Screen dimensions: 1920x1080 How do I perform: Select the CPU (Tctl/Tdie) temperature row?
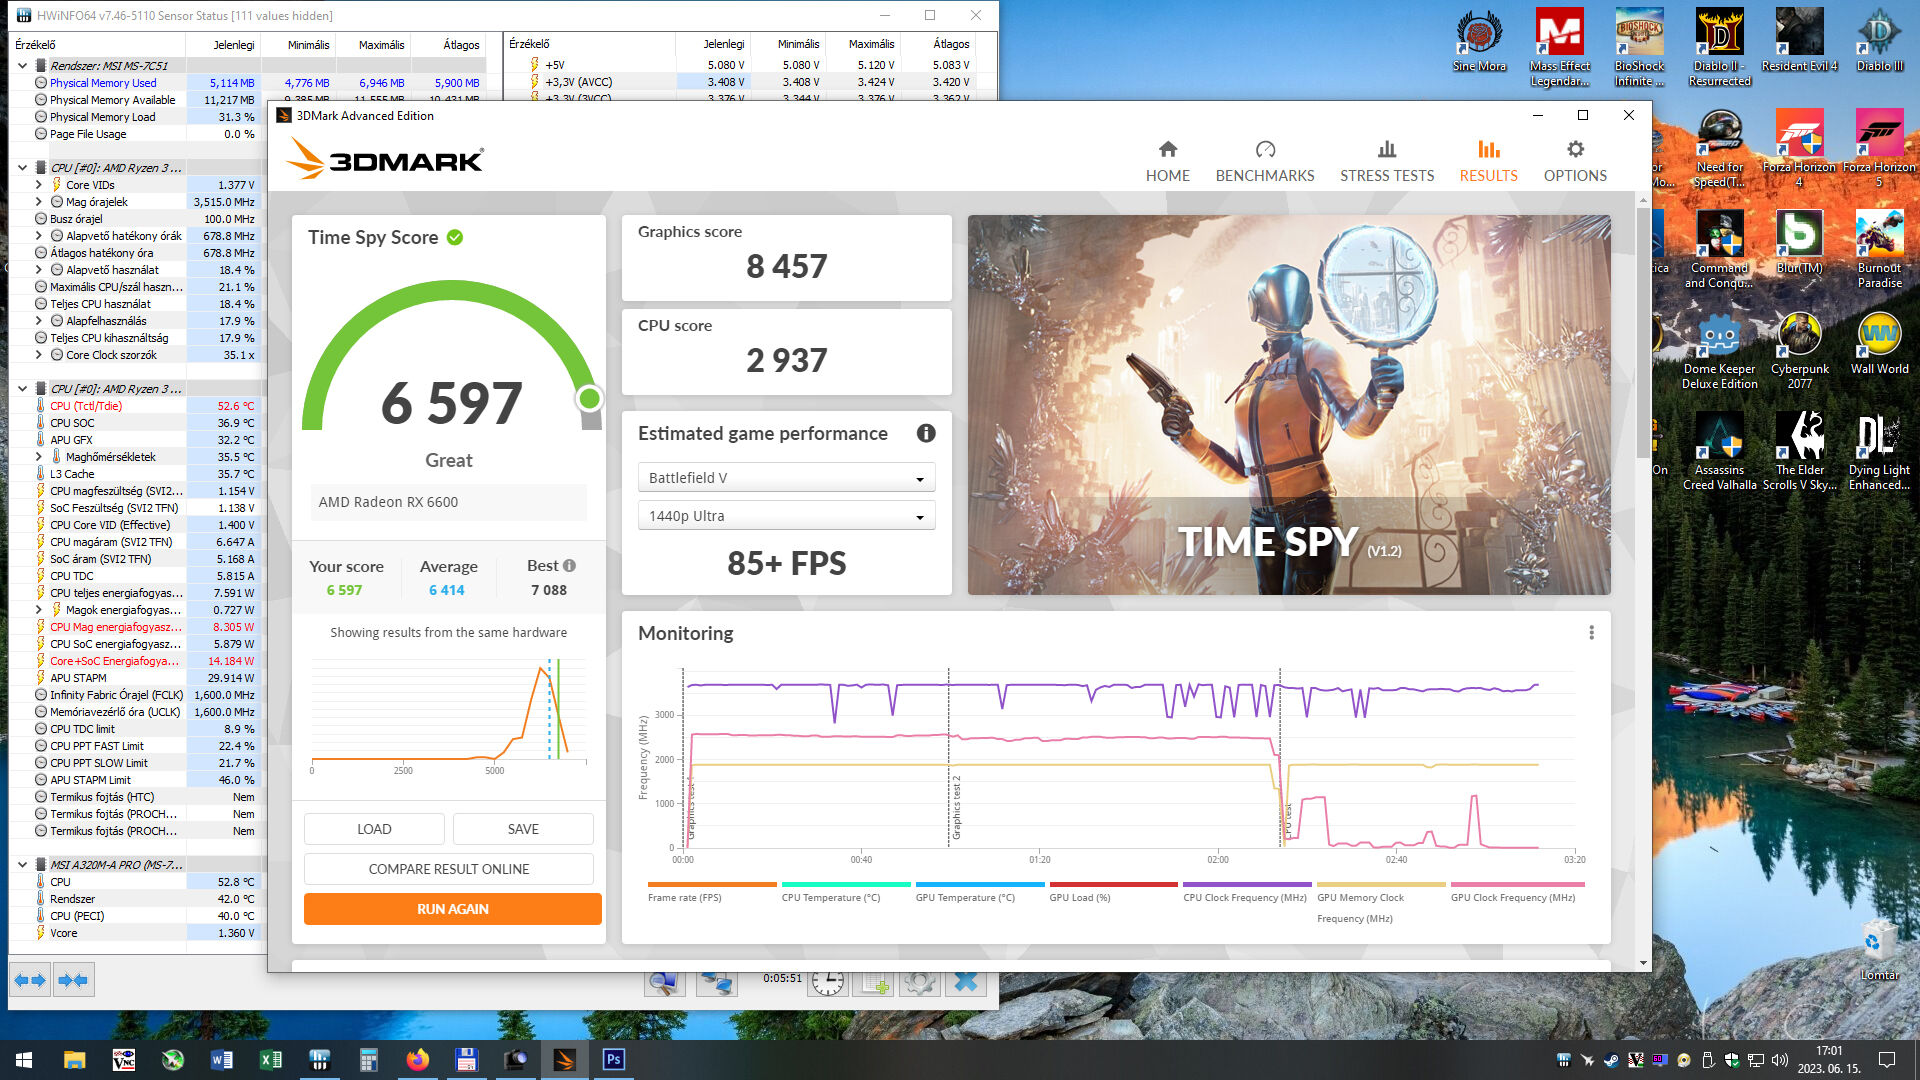pos(136,406)
